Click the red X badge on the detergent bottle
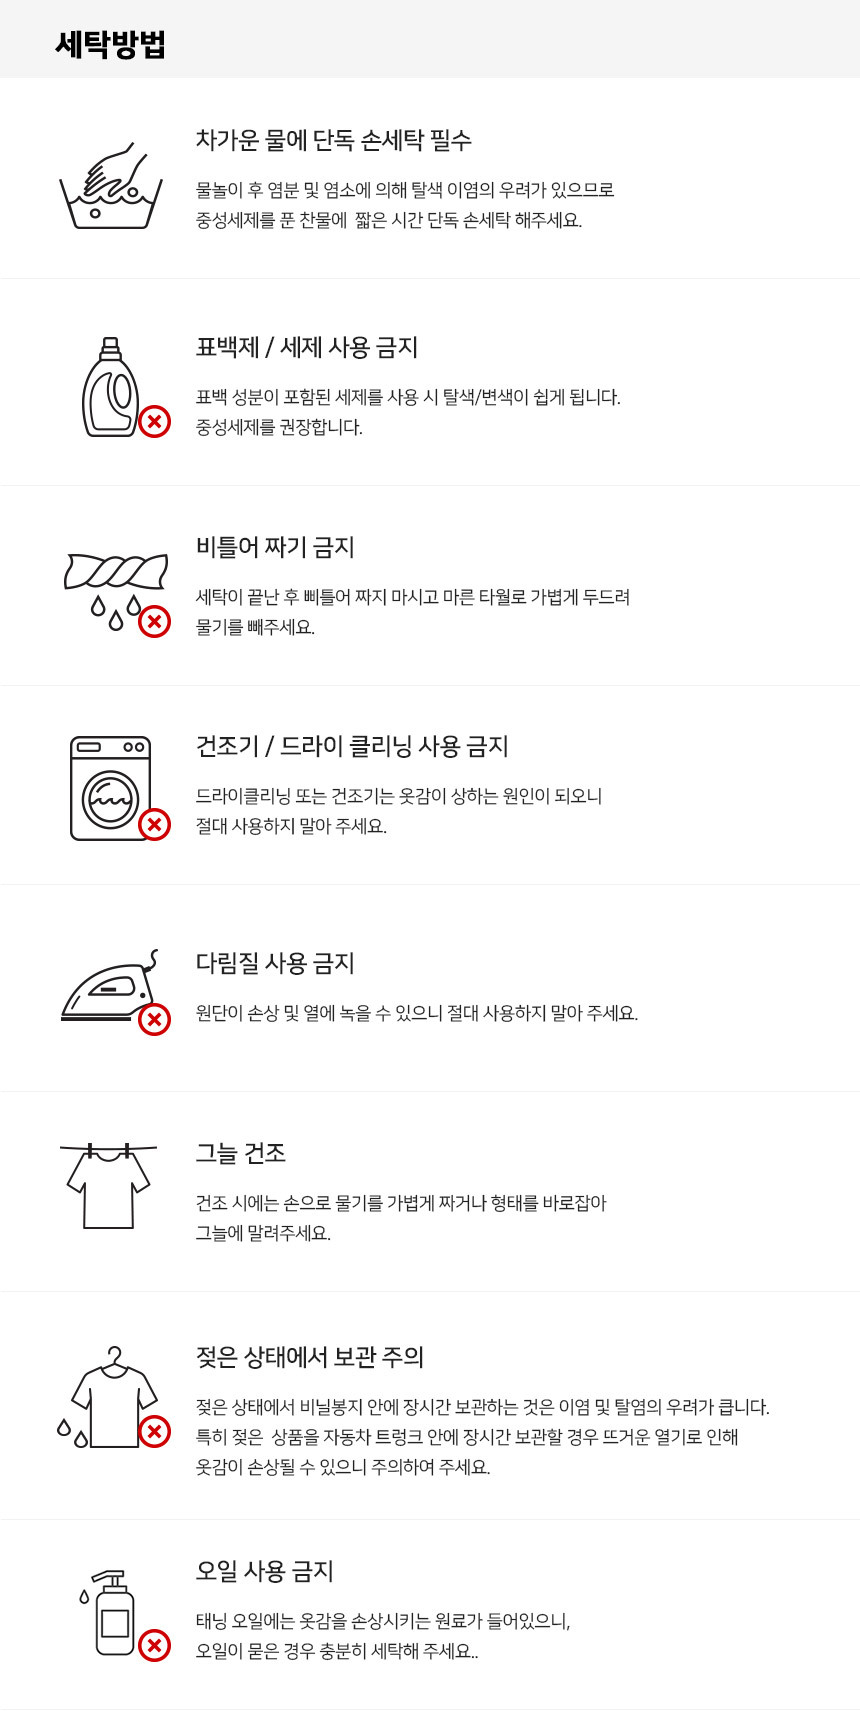 [x=154, y=422]
